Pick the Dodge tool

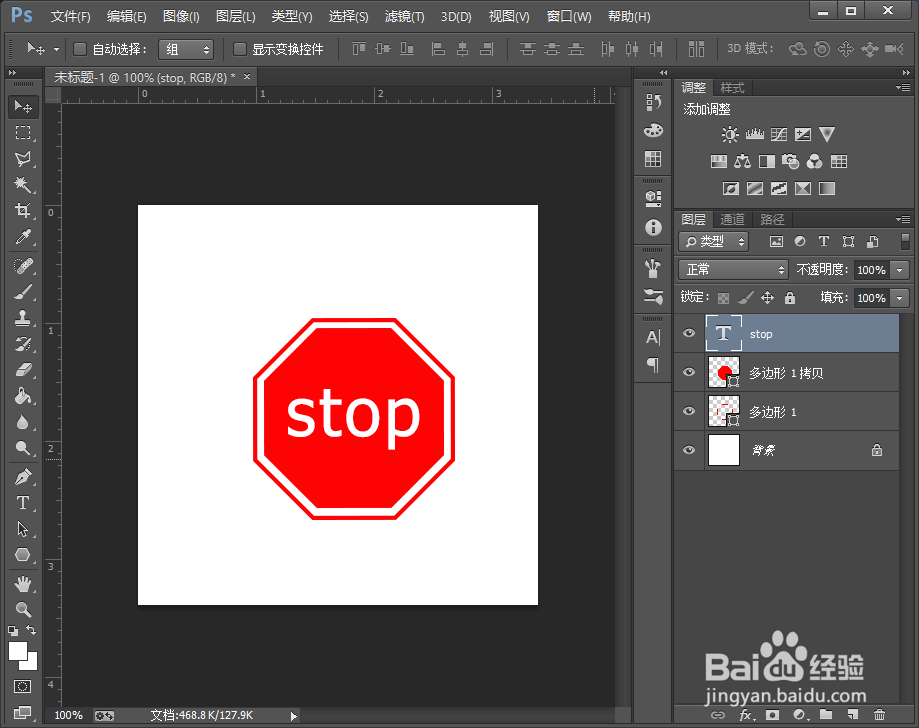pos(23,448)
